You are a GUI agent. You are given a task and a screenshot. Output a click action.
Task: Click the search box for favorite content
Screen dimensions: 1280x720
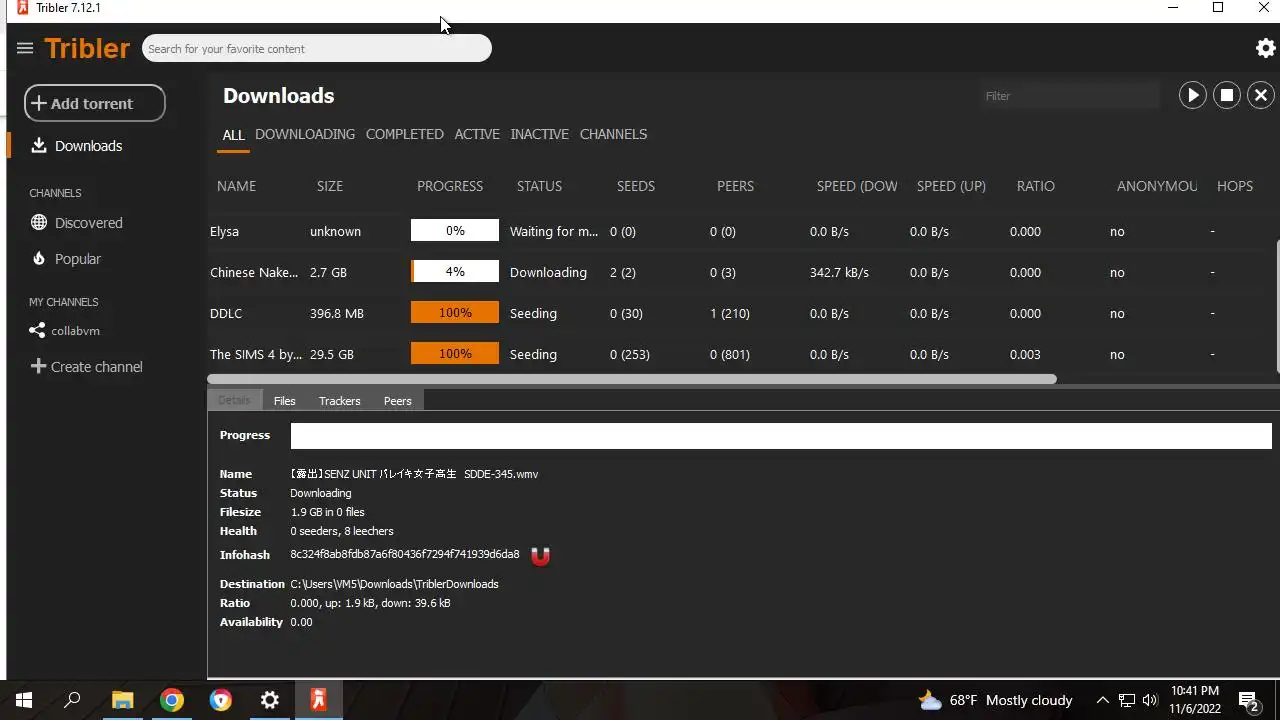point(317,48)
